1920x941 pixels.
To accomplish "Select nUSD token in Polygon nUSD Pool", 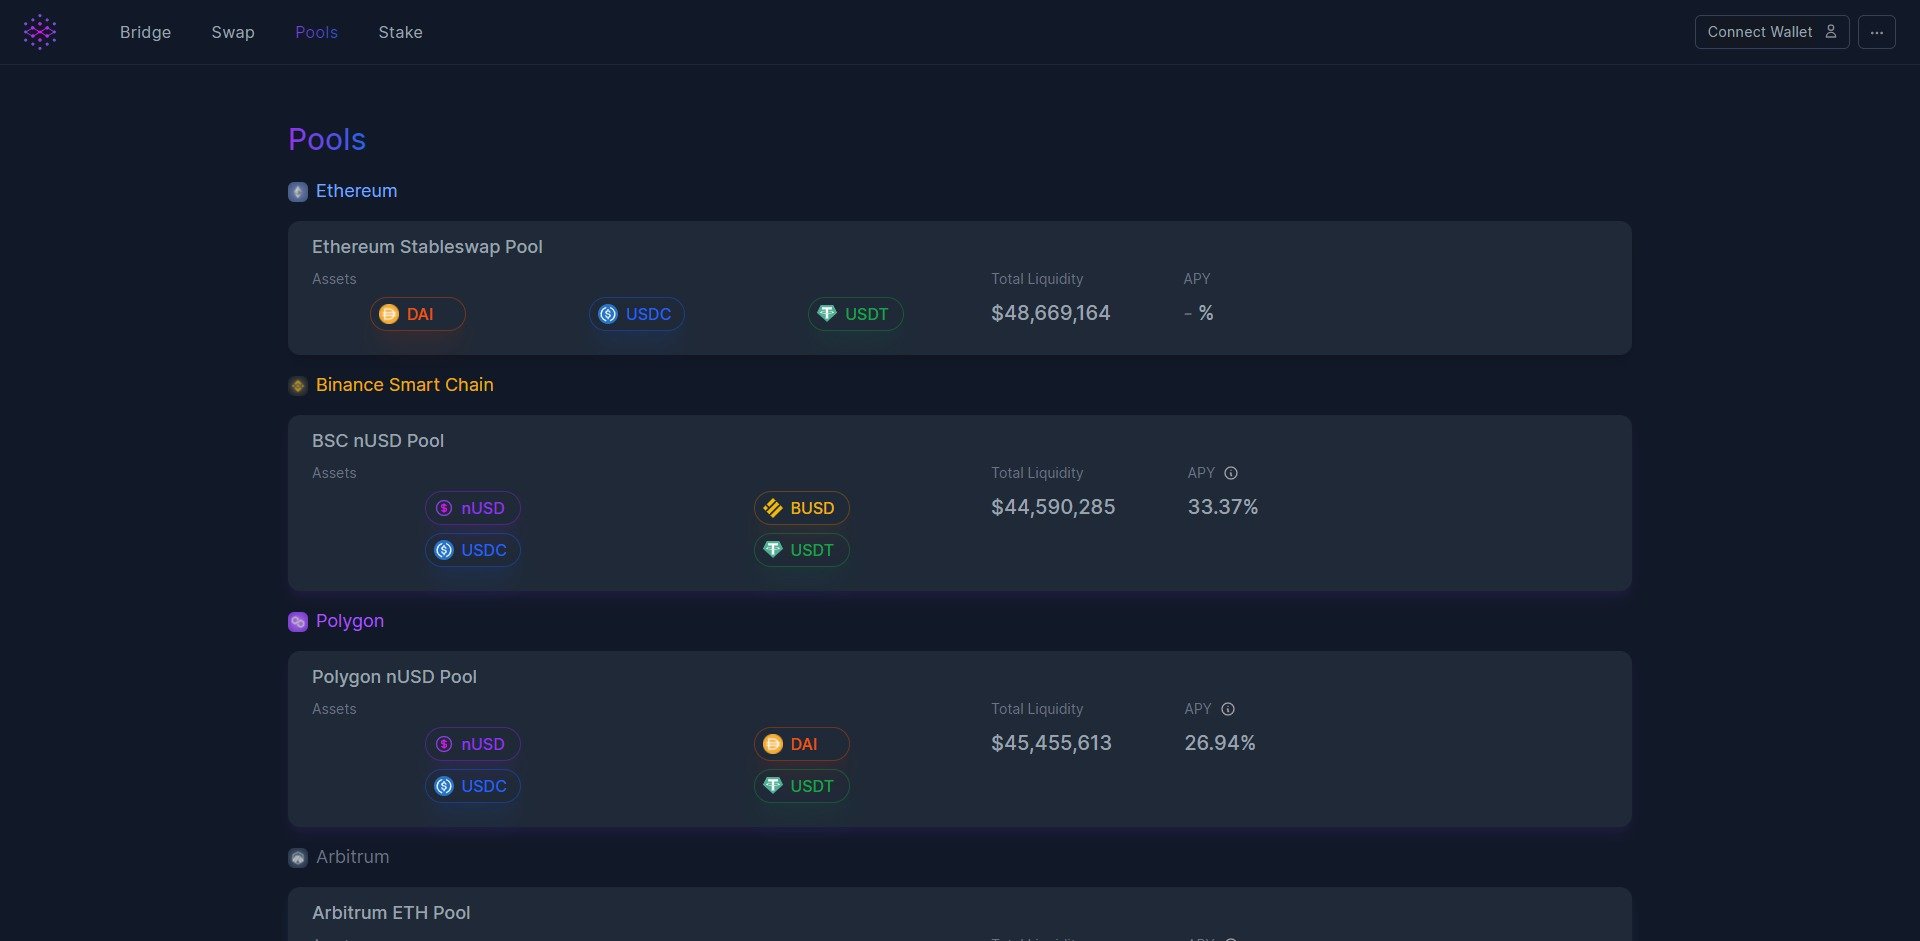I will [x=472, y=744].
